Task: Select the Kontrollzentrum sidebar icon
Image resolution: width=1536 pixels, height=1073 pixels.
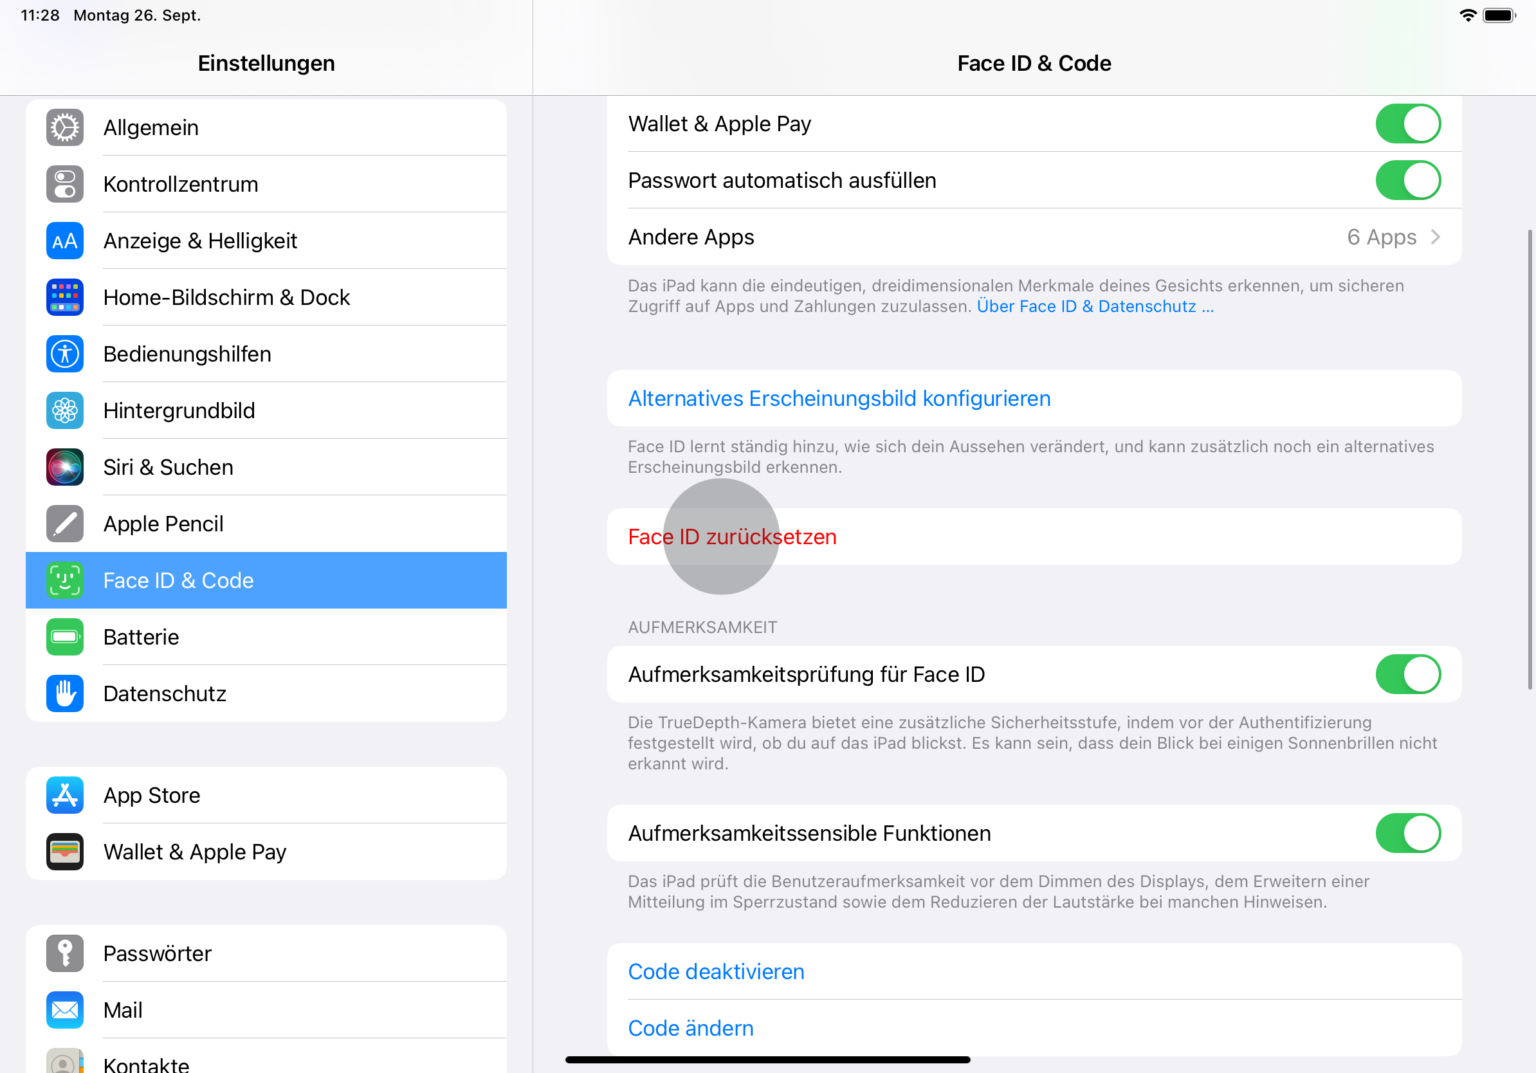Action: click(x=64, y=184)
